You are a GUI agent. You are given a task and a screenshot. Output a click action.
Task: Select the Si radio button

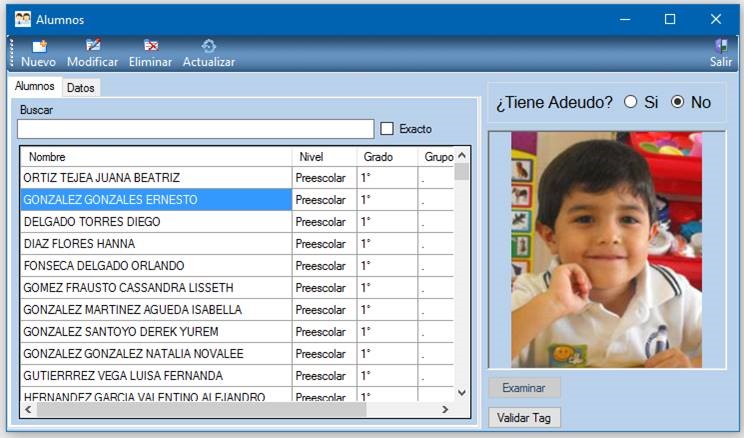[630, 102]
